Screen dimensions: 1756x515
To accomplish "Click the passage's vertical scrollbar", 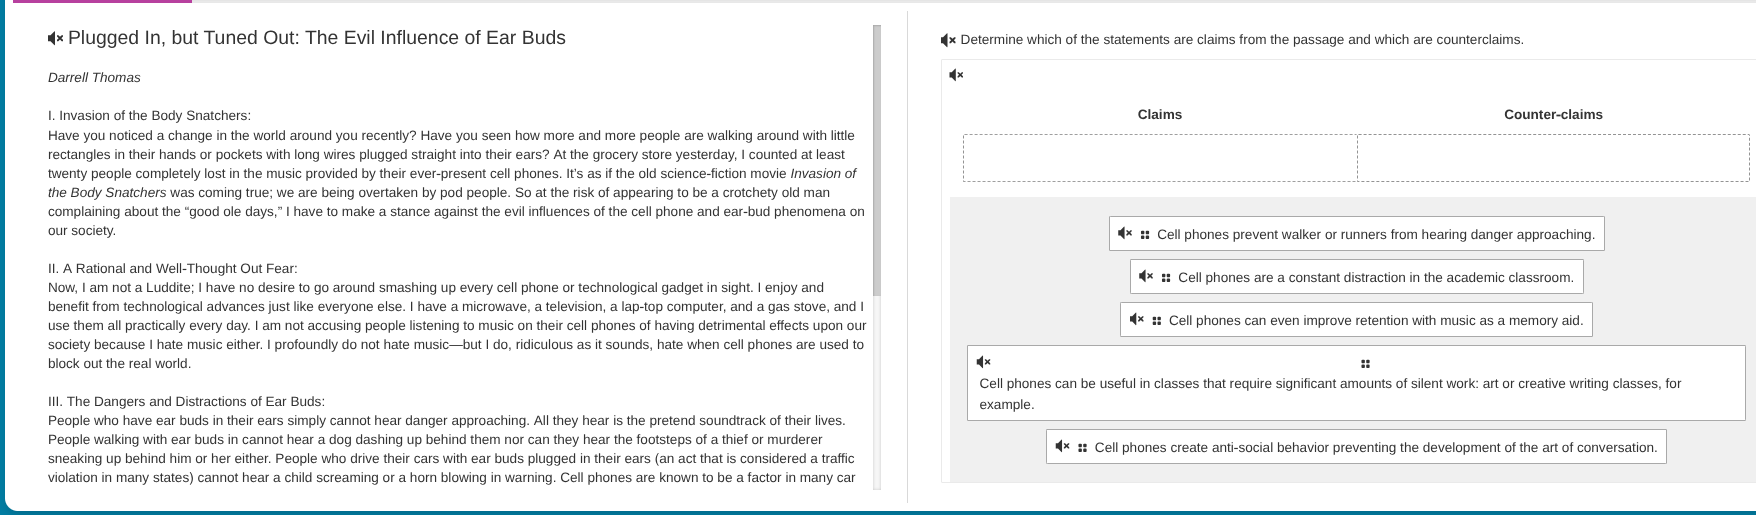I will click(877, 160).
